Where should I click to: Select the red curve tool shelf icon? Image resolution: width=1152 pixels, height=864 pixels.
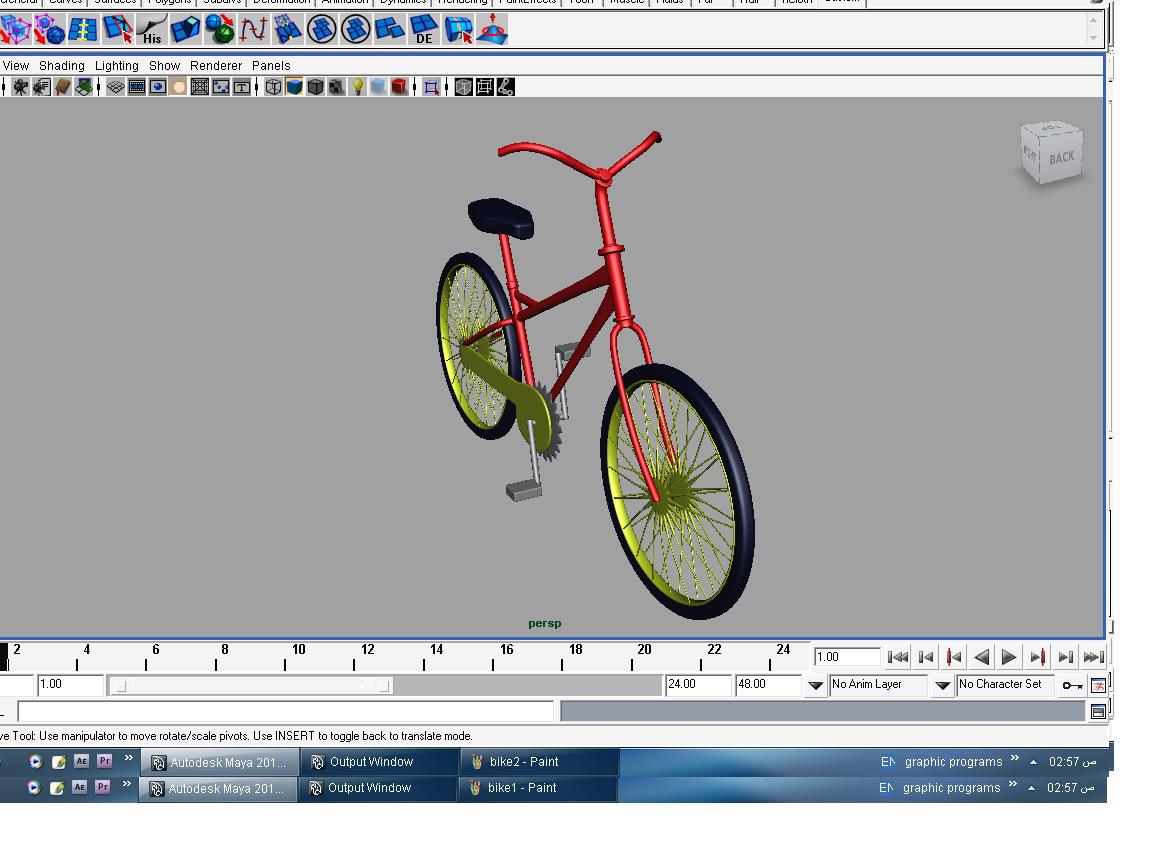pyautogui.click(x=253, y=29)
